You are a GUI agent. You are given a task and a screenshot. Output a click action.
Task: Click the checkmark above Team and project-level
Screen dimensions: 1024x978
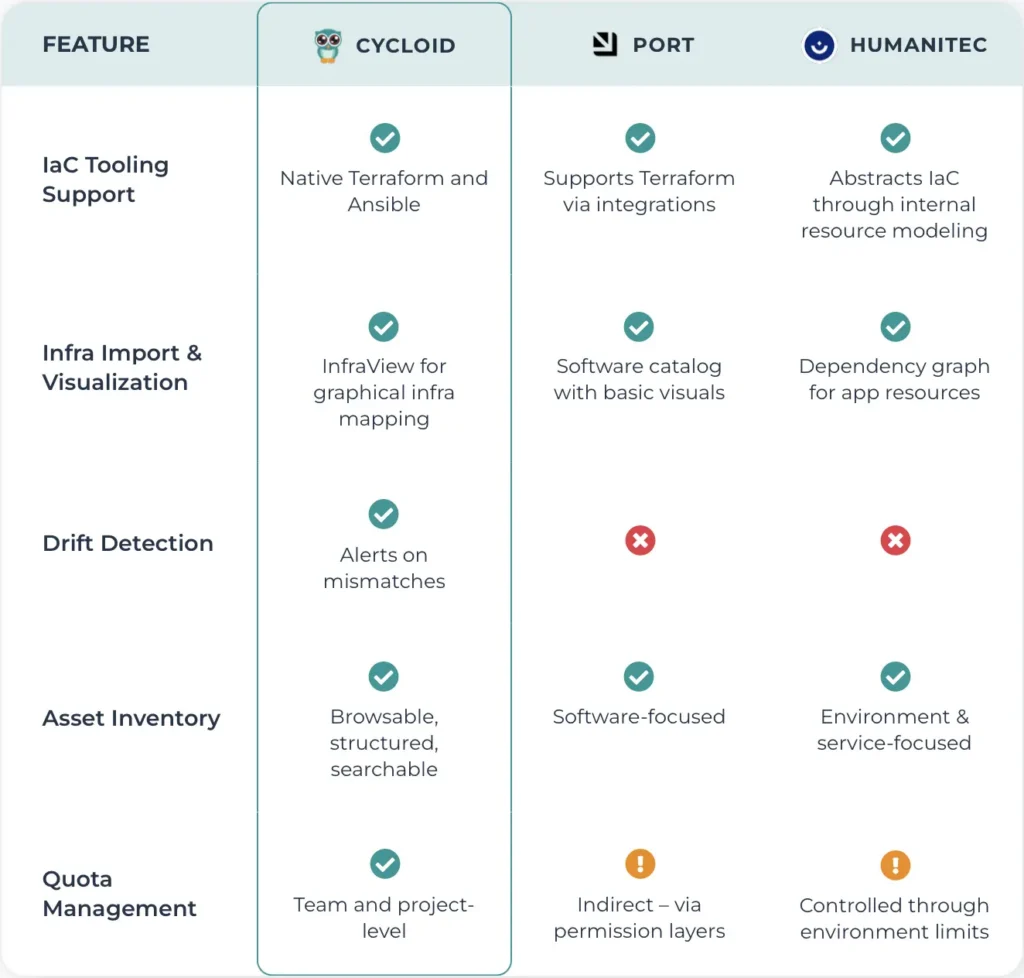[385, 864]
